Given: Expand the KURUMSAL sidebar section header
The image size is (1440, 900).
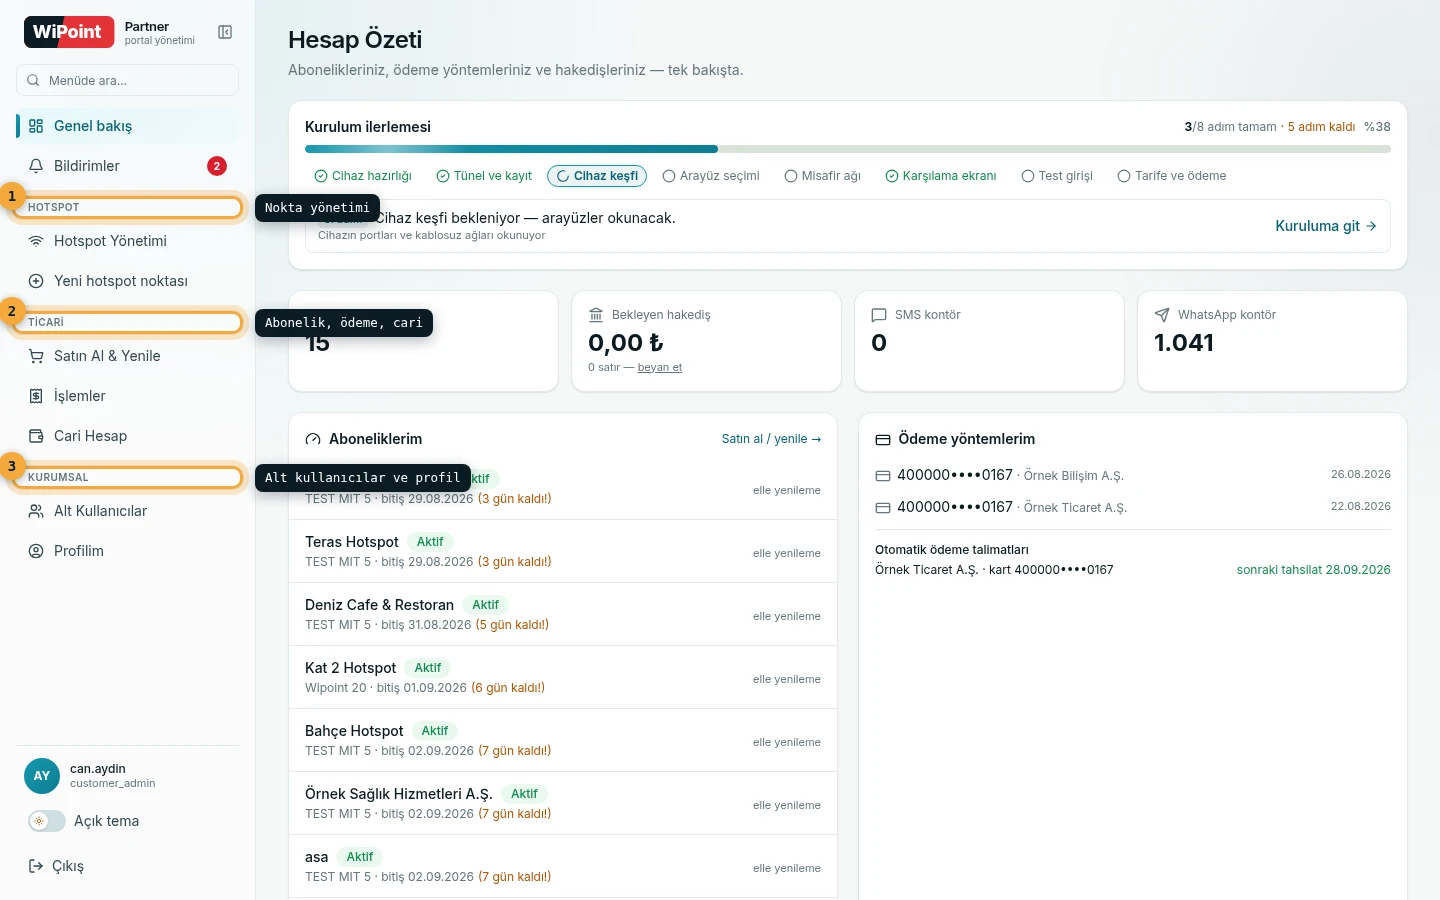Looking at the screenshot, I should [x=129, y=477].
